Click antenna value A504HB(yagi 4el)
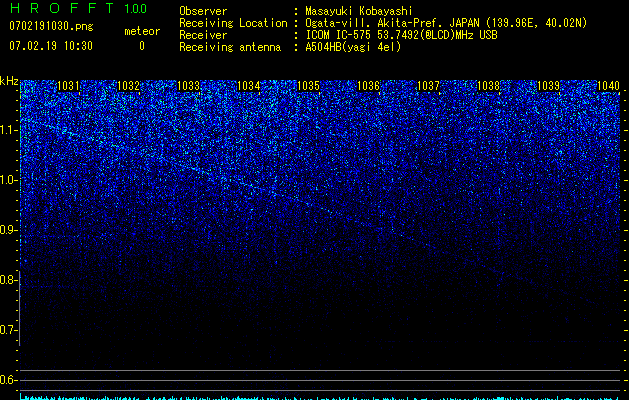 click(x=353, y=47)
